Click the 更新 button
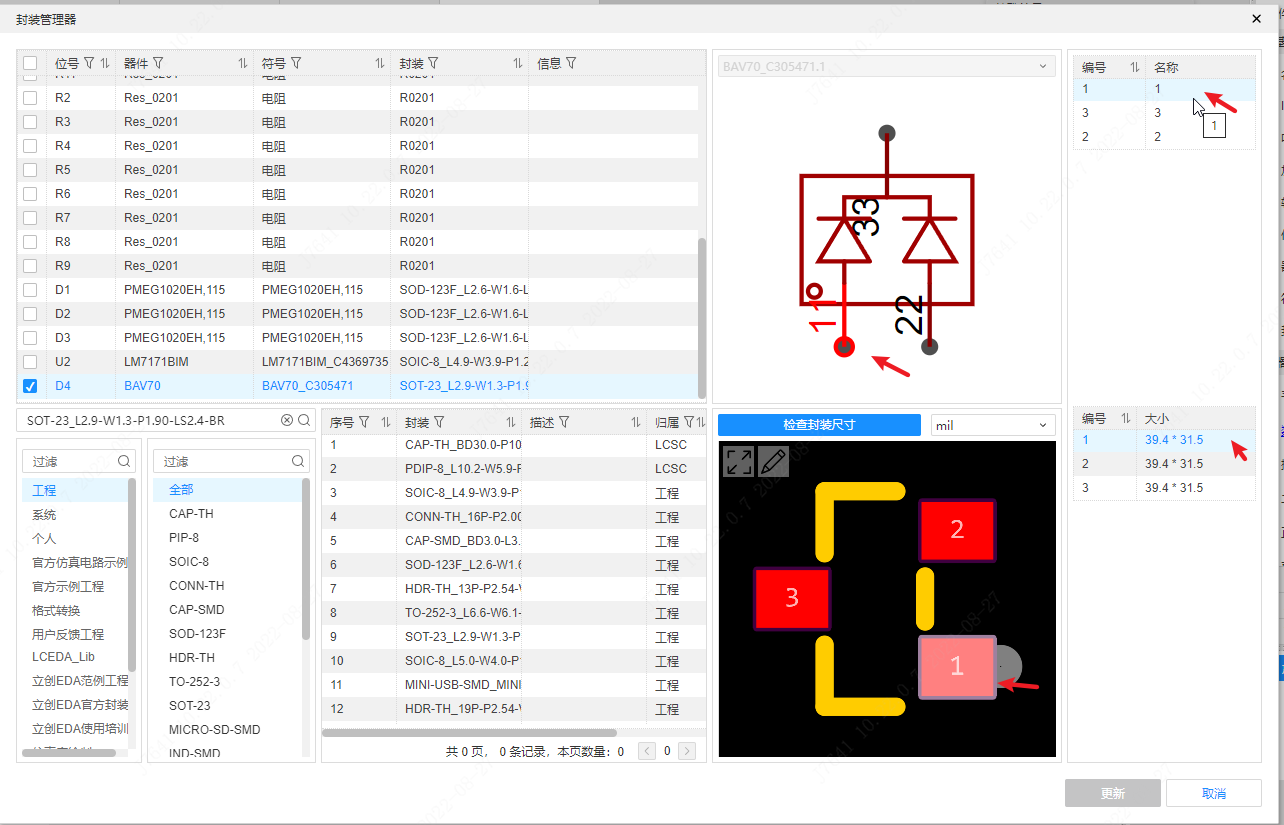This screenshot has width=1284, height=825. 1113,793
